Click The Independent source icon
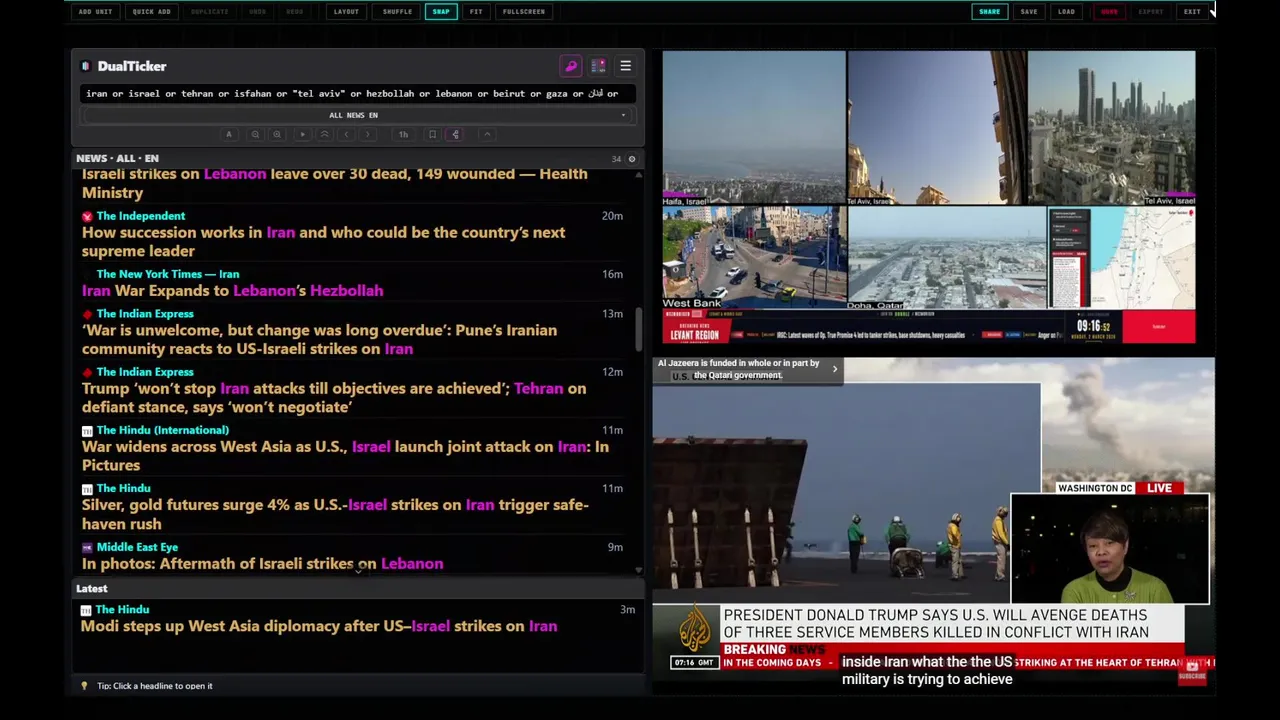Viewport: 1280px width, 720px height. point(87,216)
